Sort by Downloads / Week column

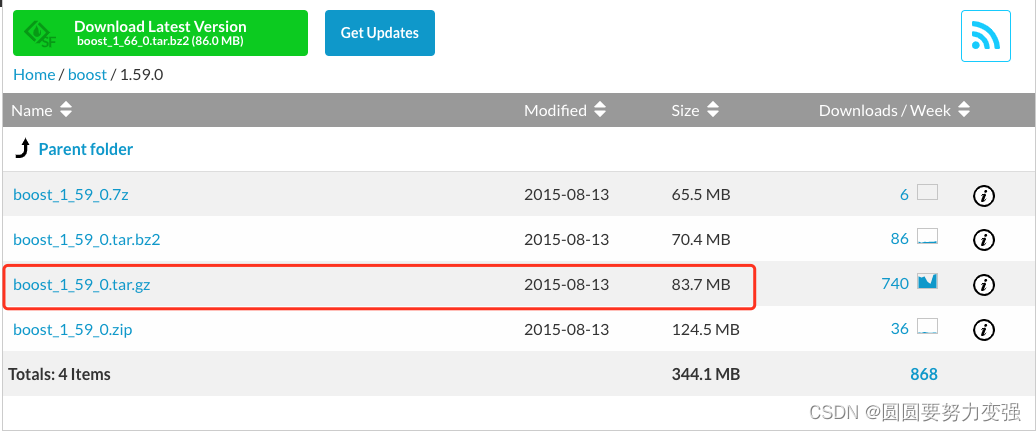(895, 110)
